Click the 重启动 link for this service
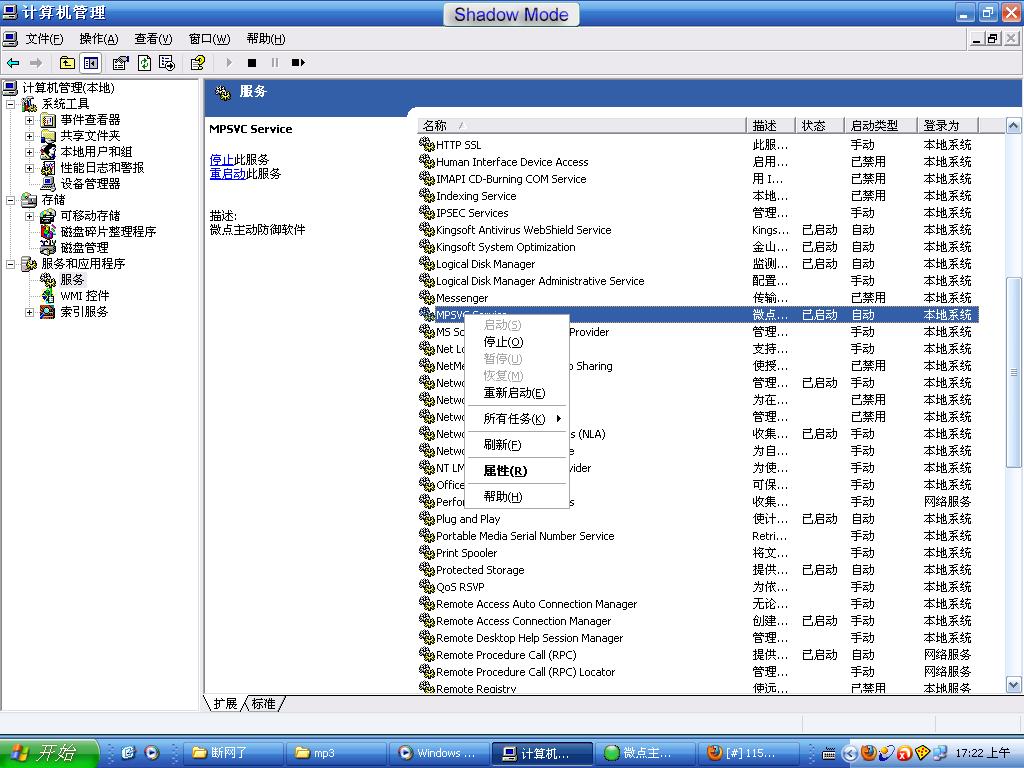Screen dimensions: 1024x768 227,174
